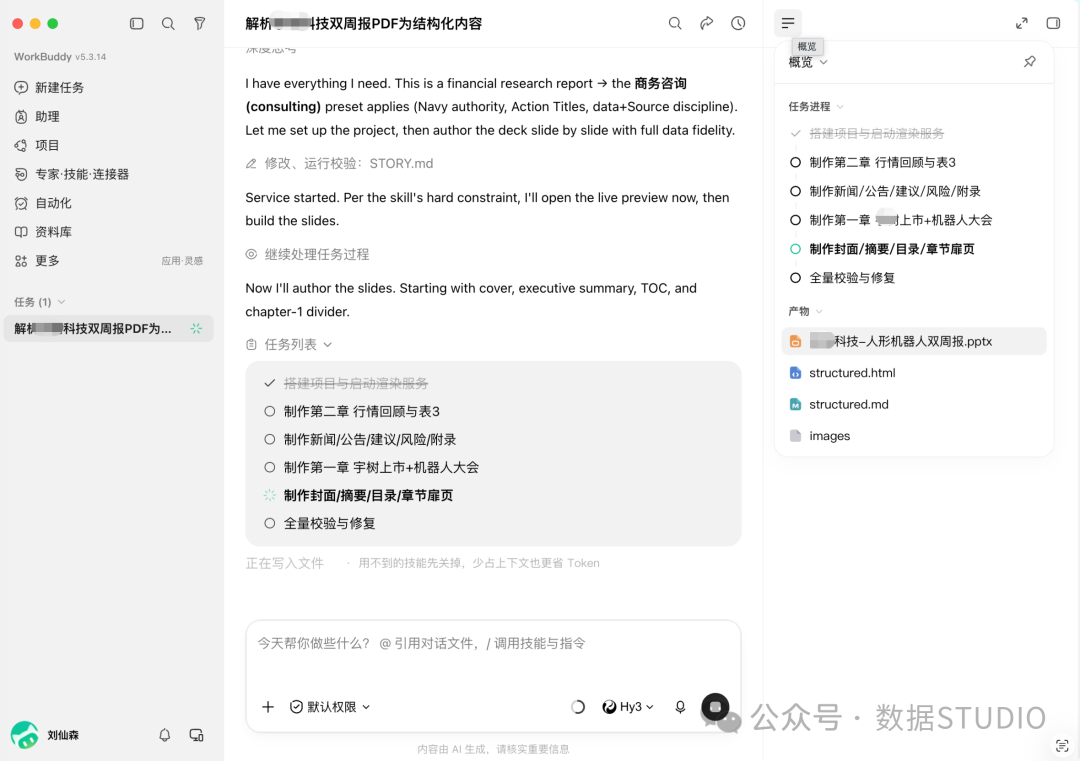
Task: Stop the running task with the stop button
Action: pos(715,707)
